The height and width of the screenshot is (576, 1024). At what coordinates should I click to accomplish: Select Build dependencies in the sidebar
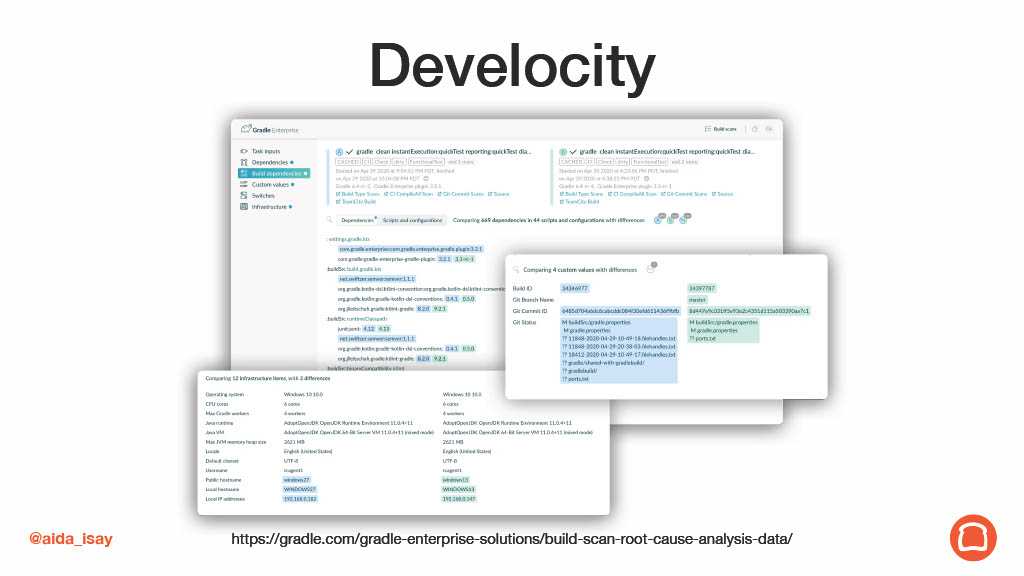click(x=274, y=173)
